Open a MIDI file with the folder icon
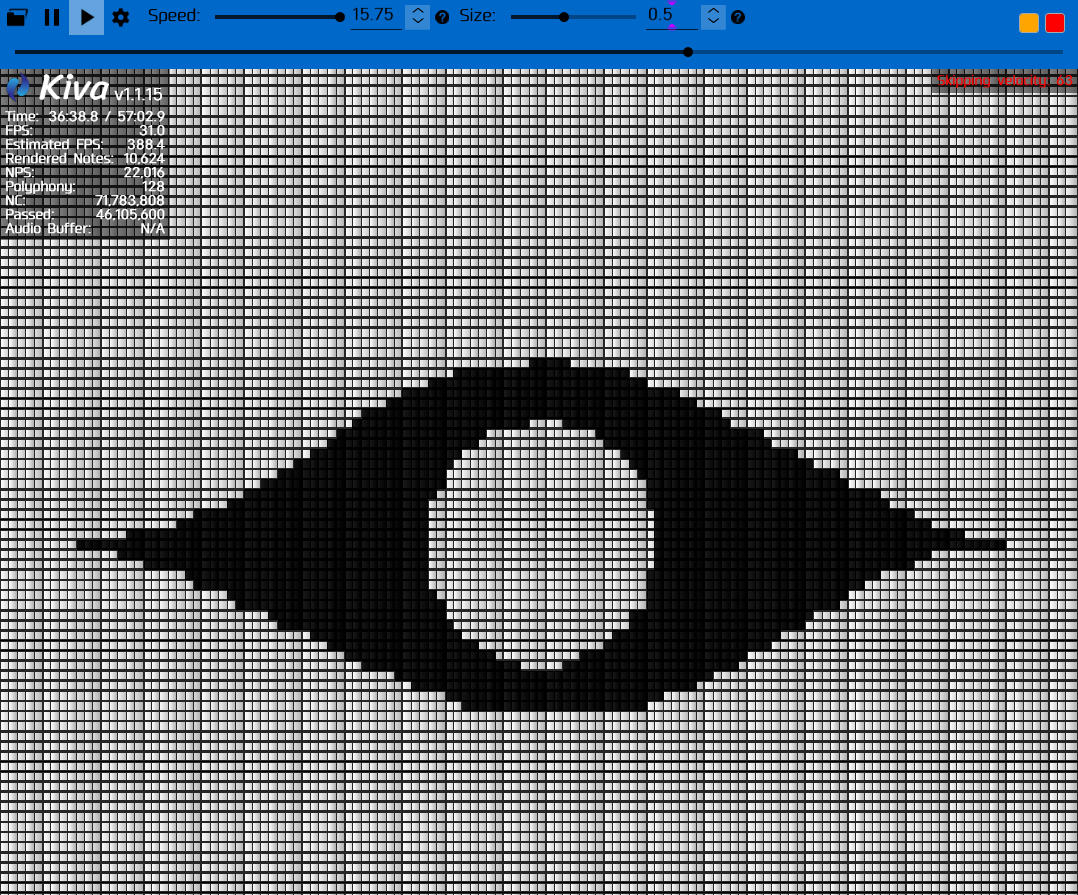The height and width of the screenshot is (895, 1078). point(17,17)
